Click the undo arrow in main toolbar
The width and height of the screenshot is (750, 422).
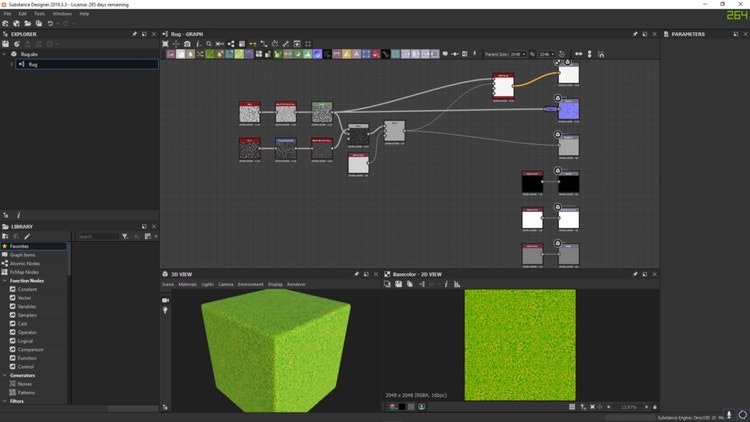coord(50,23)
